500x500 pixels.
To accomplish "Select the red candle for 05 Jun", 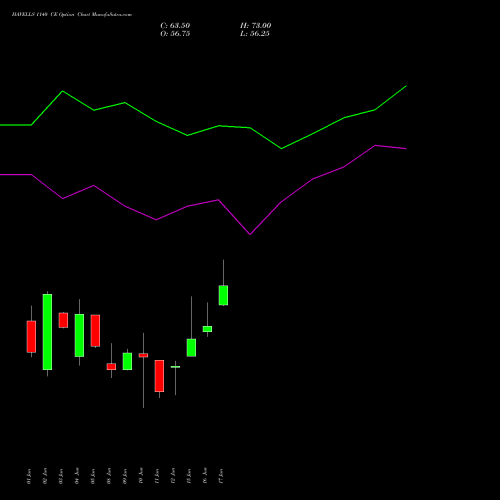I will pyautogui.click(x=95, y=331).
